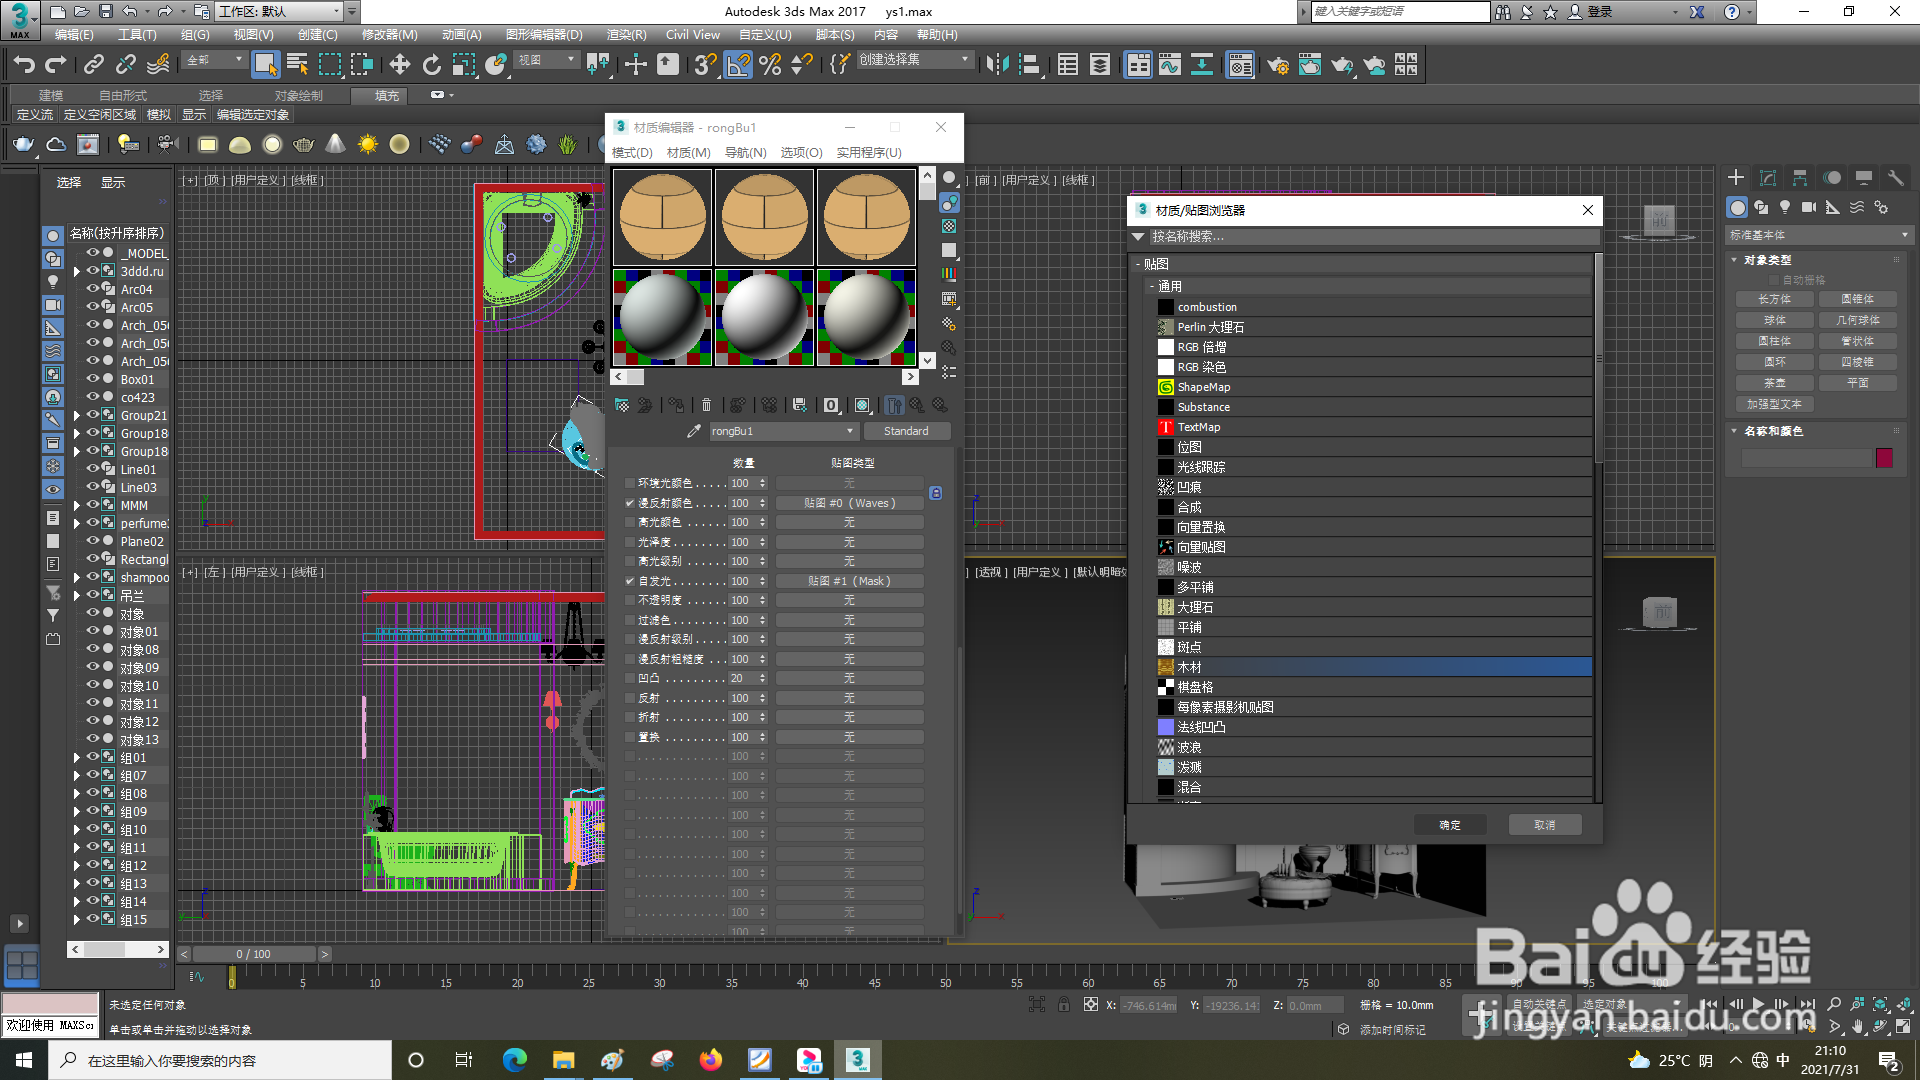This screenshot has height=1082, width=1920.
Task: Click the object color swatch
Action: [x=1884, y=458]
